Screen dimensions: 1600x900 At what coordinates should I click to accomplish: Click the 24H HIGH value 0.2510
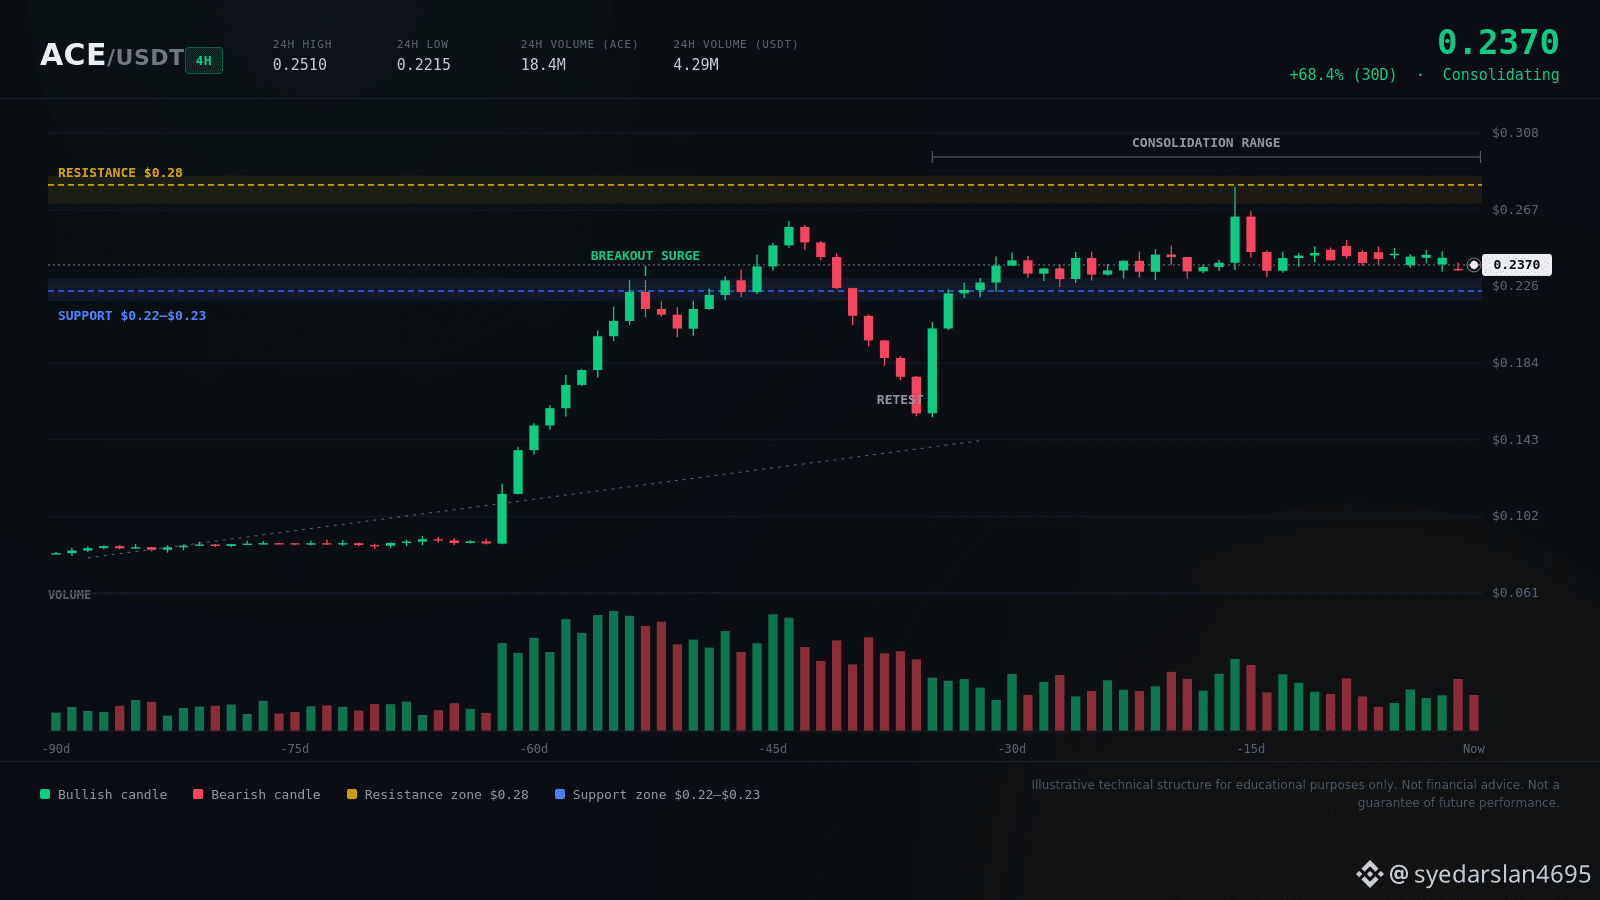point(300,65)
